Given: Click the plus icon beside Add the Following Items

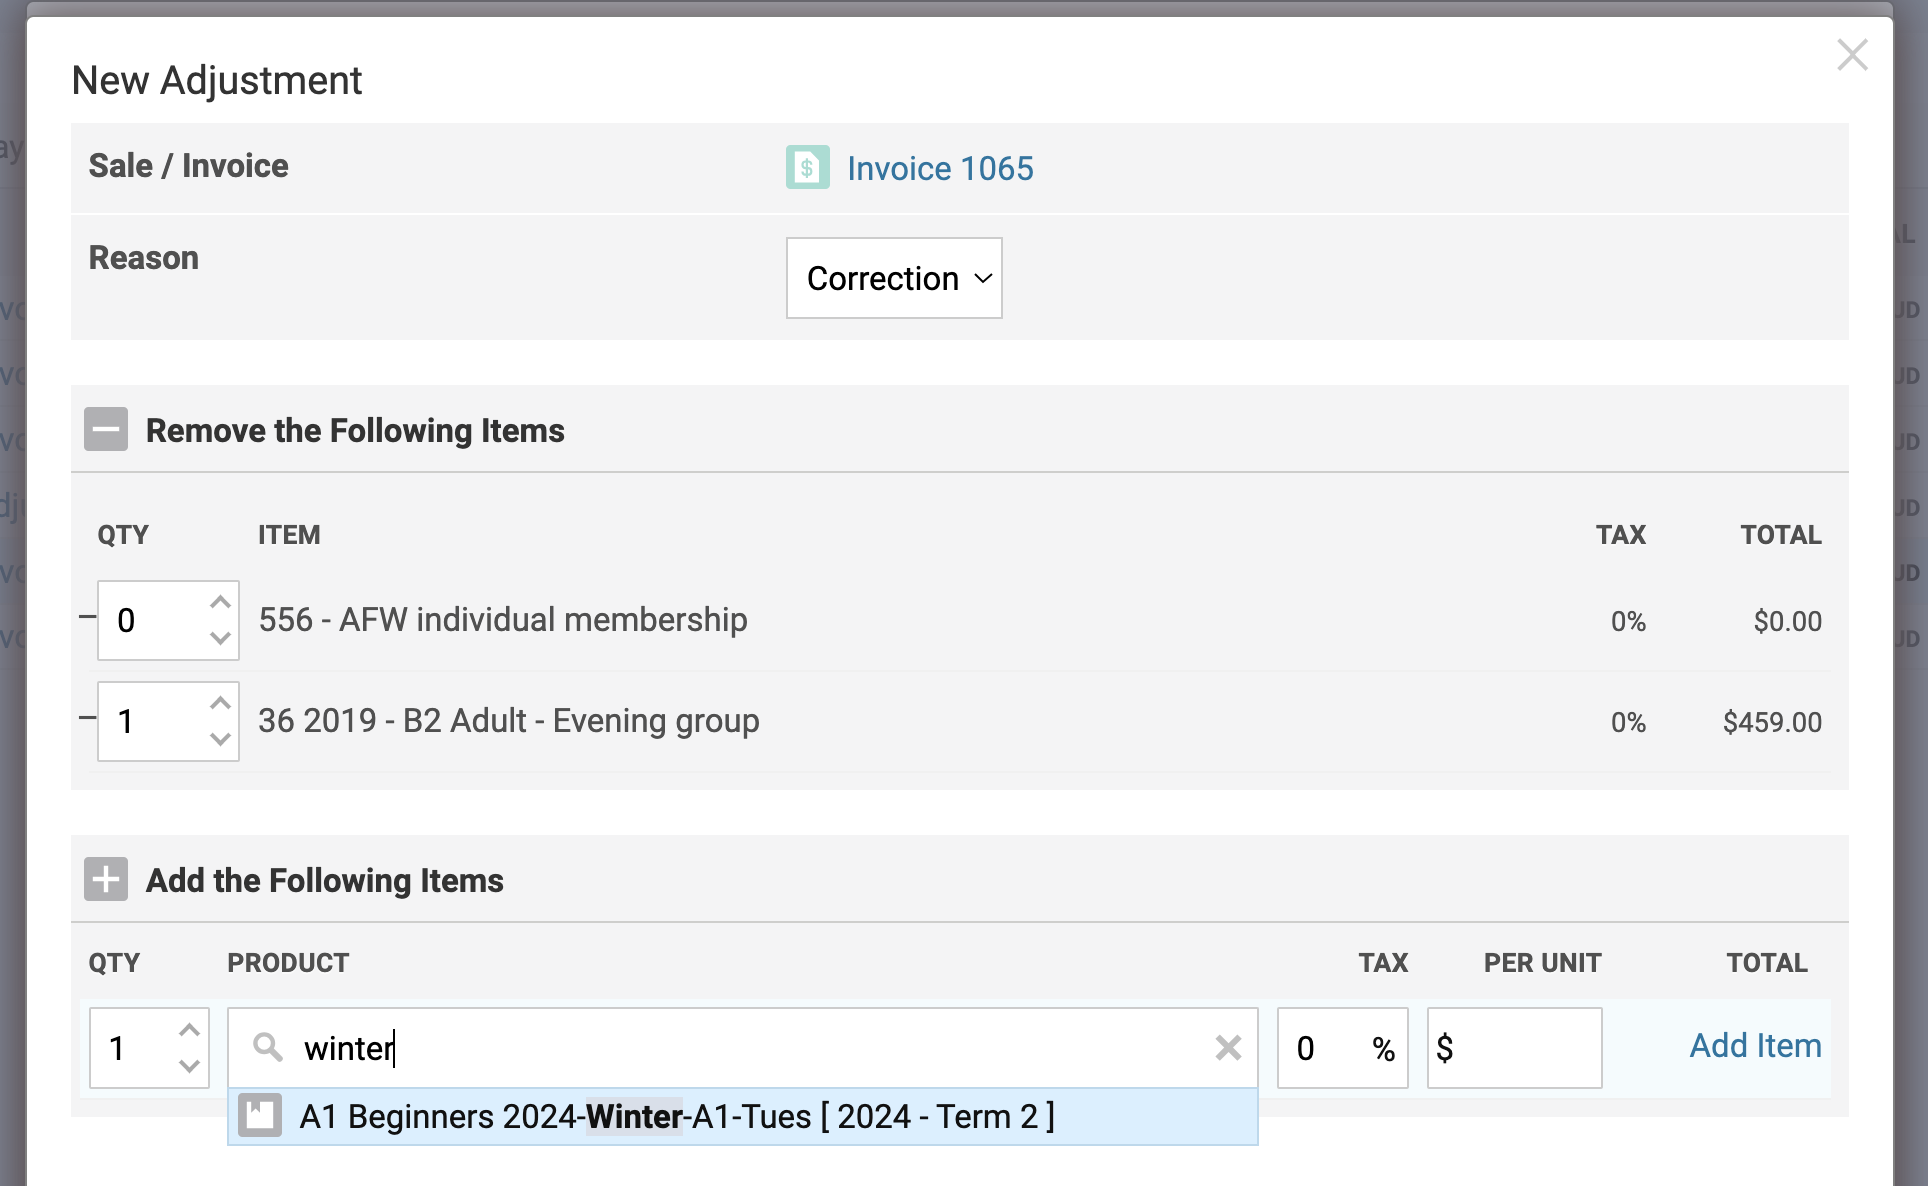Looking at the screenshot, I should [x=106, y=880].
